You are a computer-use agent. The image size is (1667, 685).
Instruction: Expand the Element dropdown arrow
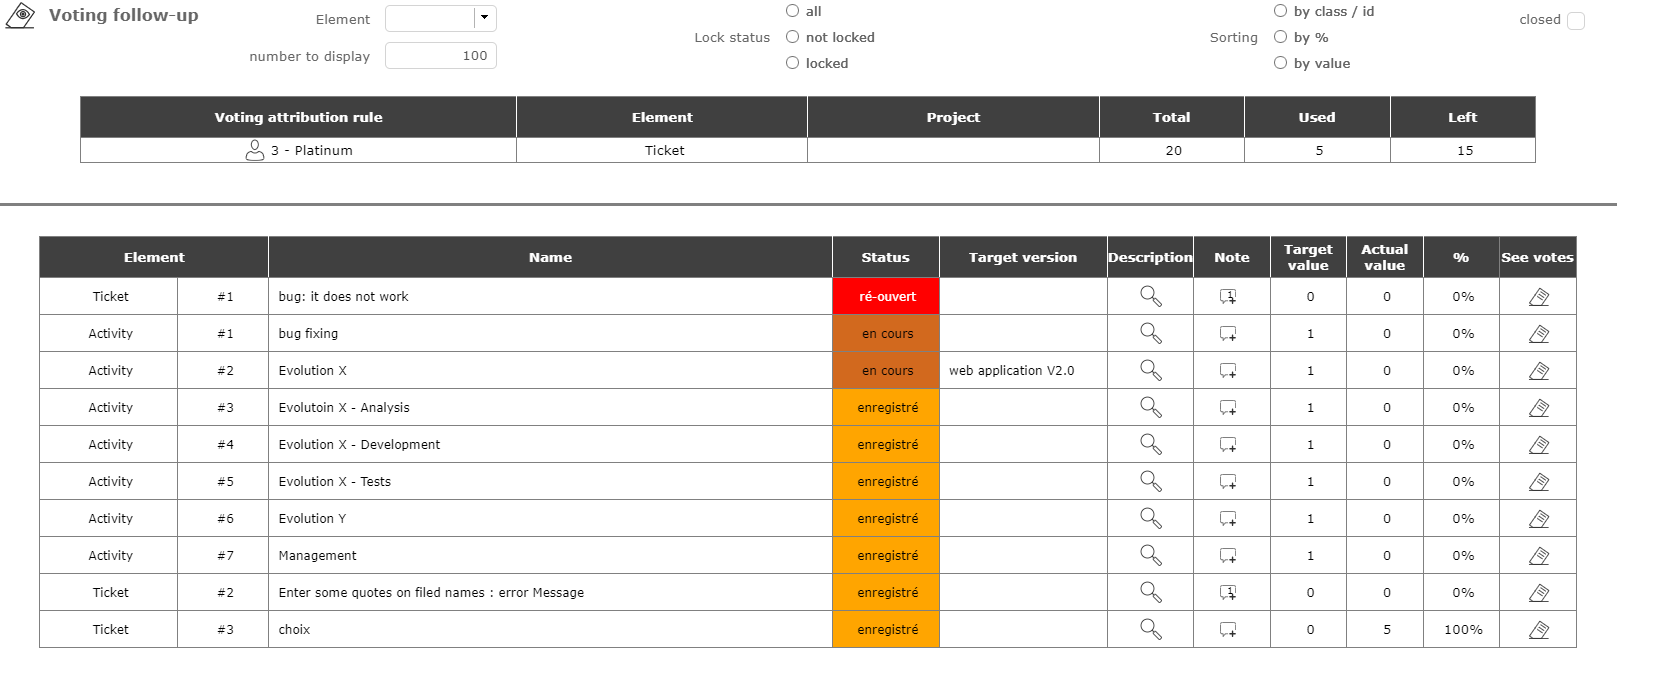coord(484,18)
